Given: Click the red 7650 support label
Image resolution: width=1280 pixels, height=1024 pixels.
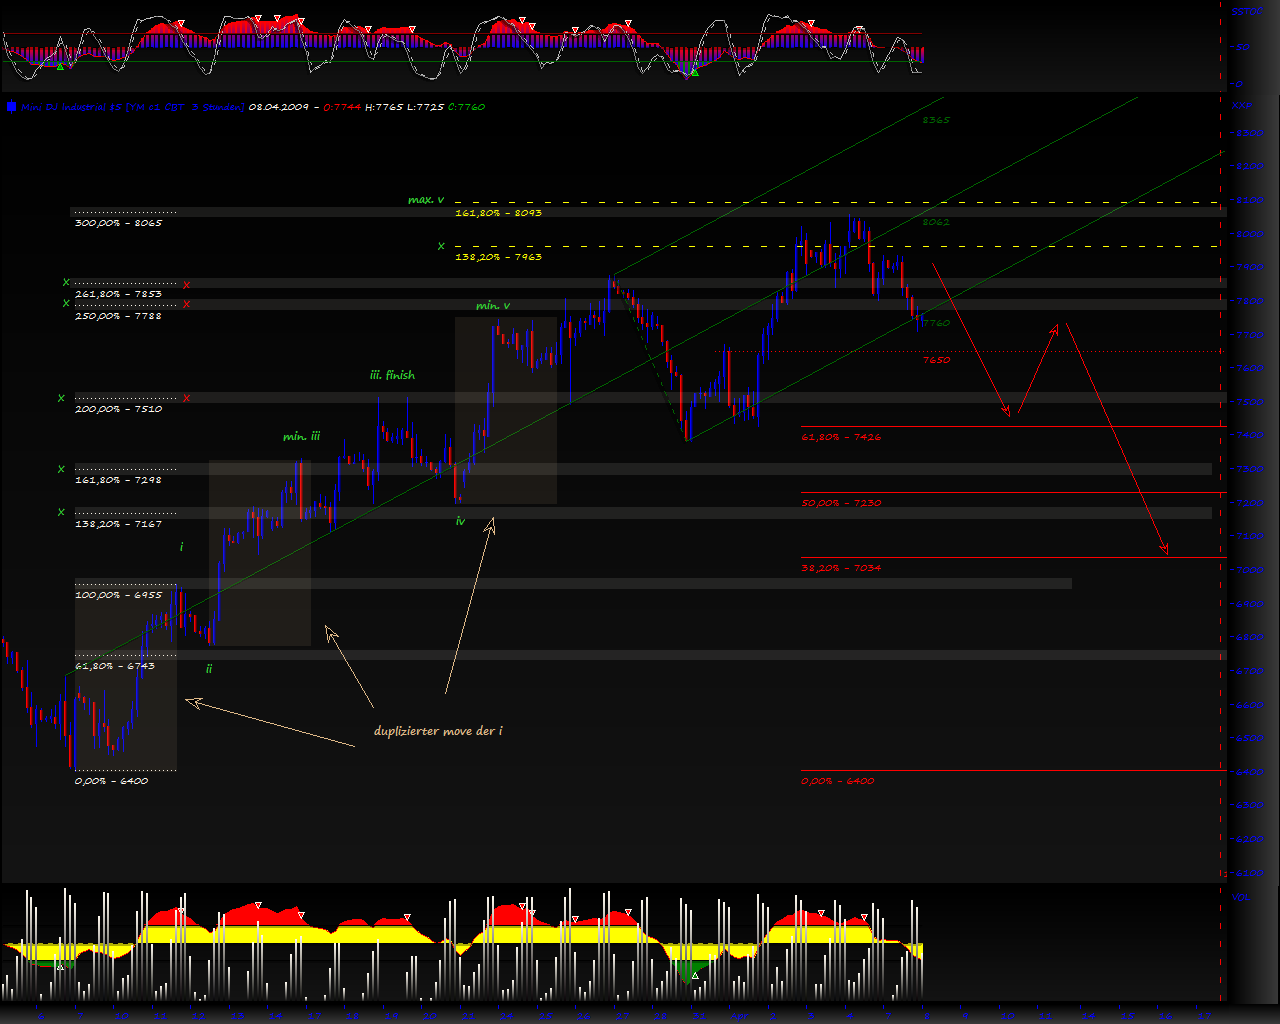Looking at the screenshot, I should pos(936,360).
